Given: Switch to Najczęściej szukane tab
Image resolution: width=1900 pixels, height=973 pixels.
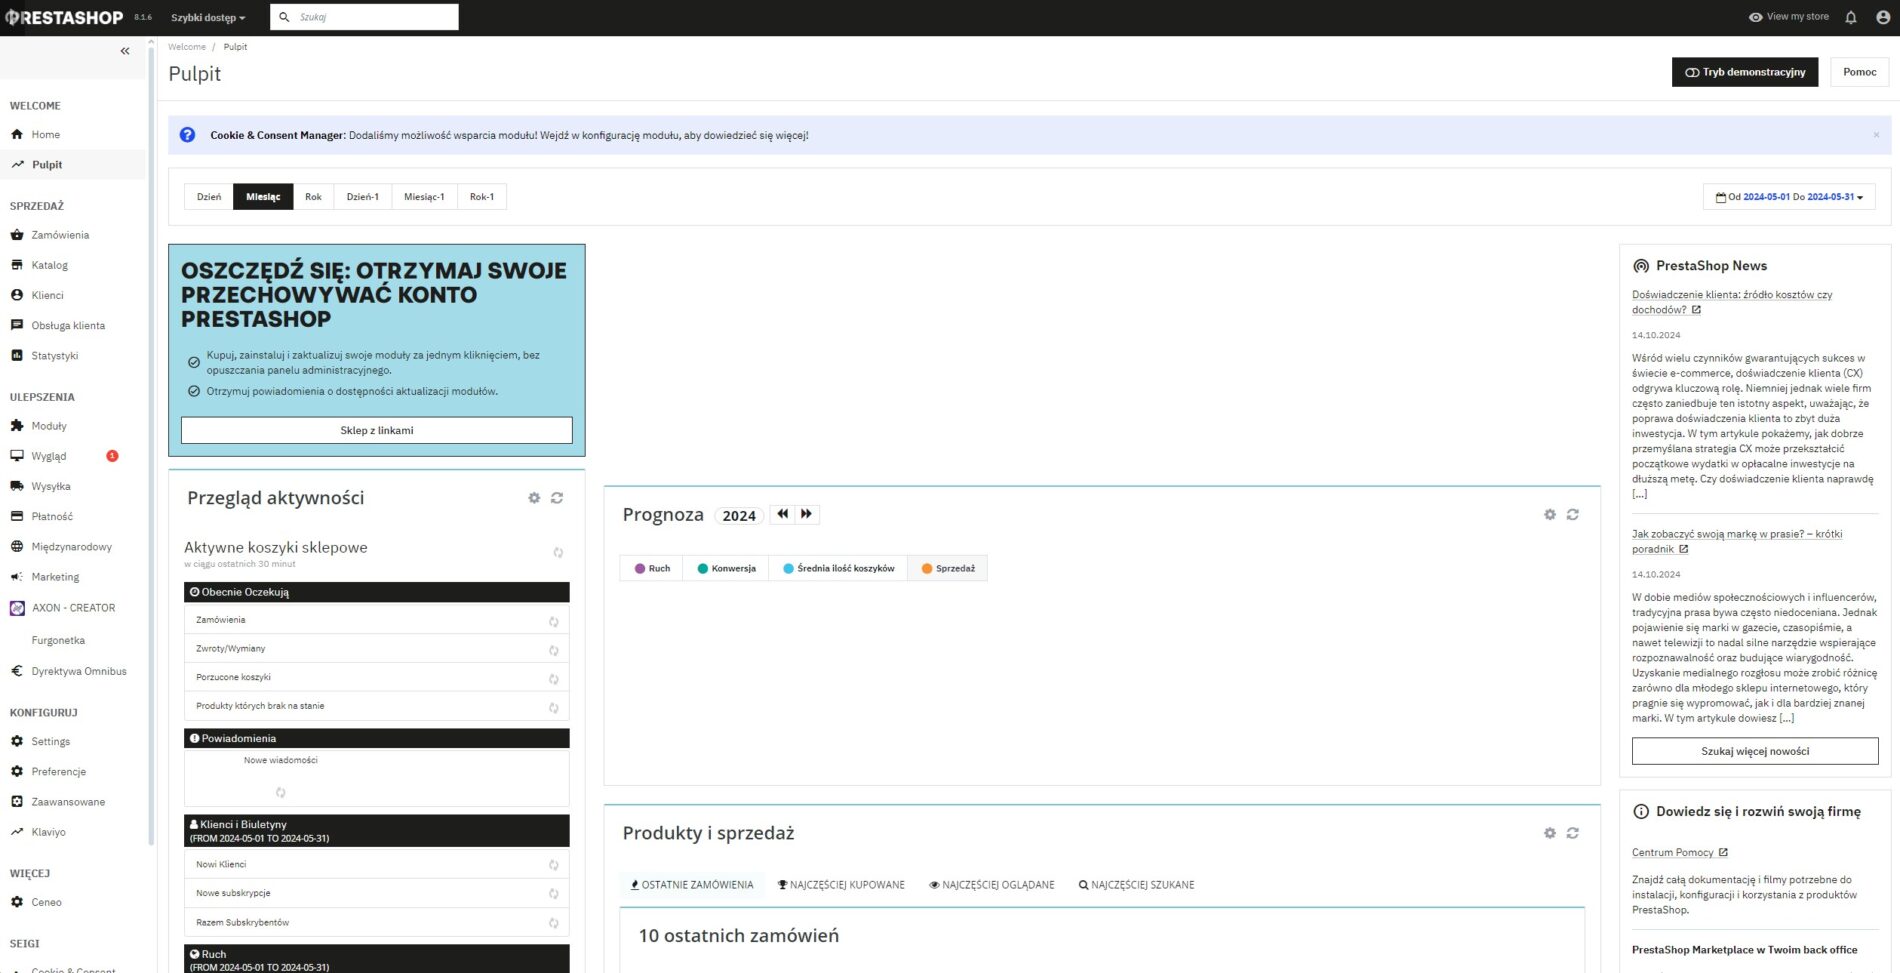Looking at the screenshot, I should (1136, 885).
